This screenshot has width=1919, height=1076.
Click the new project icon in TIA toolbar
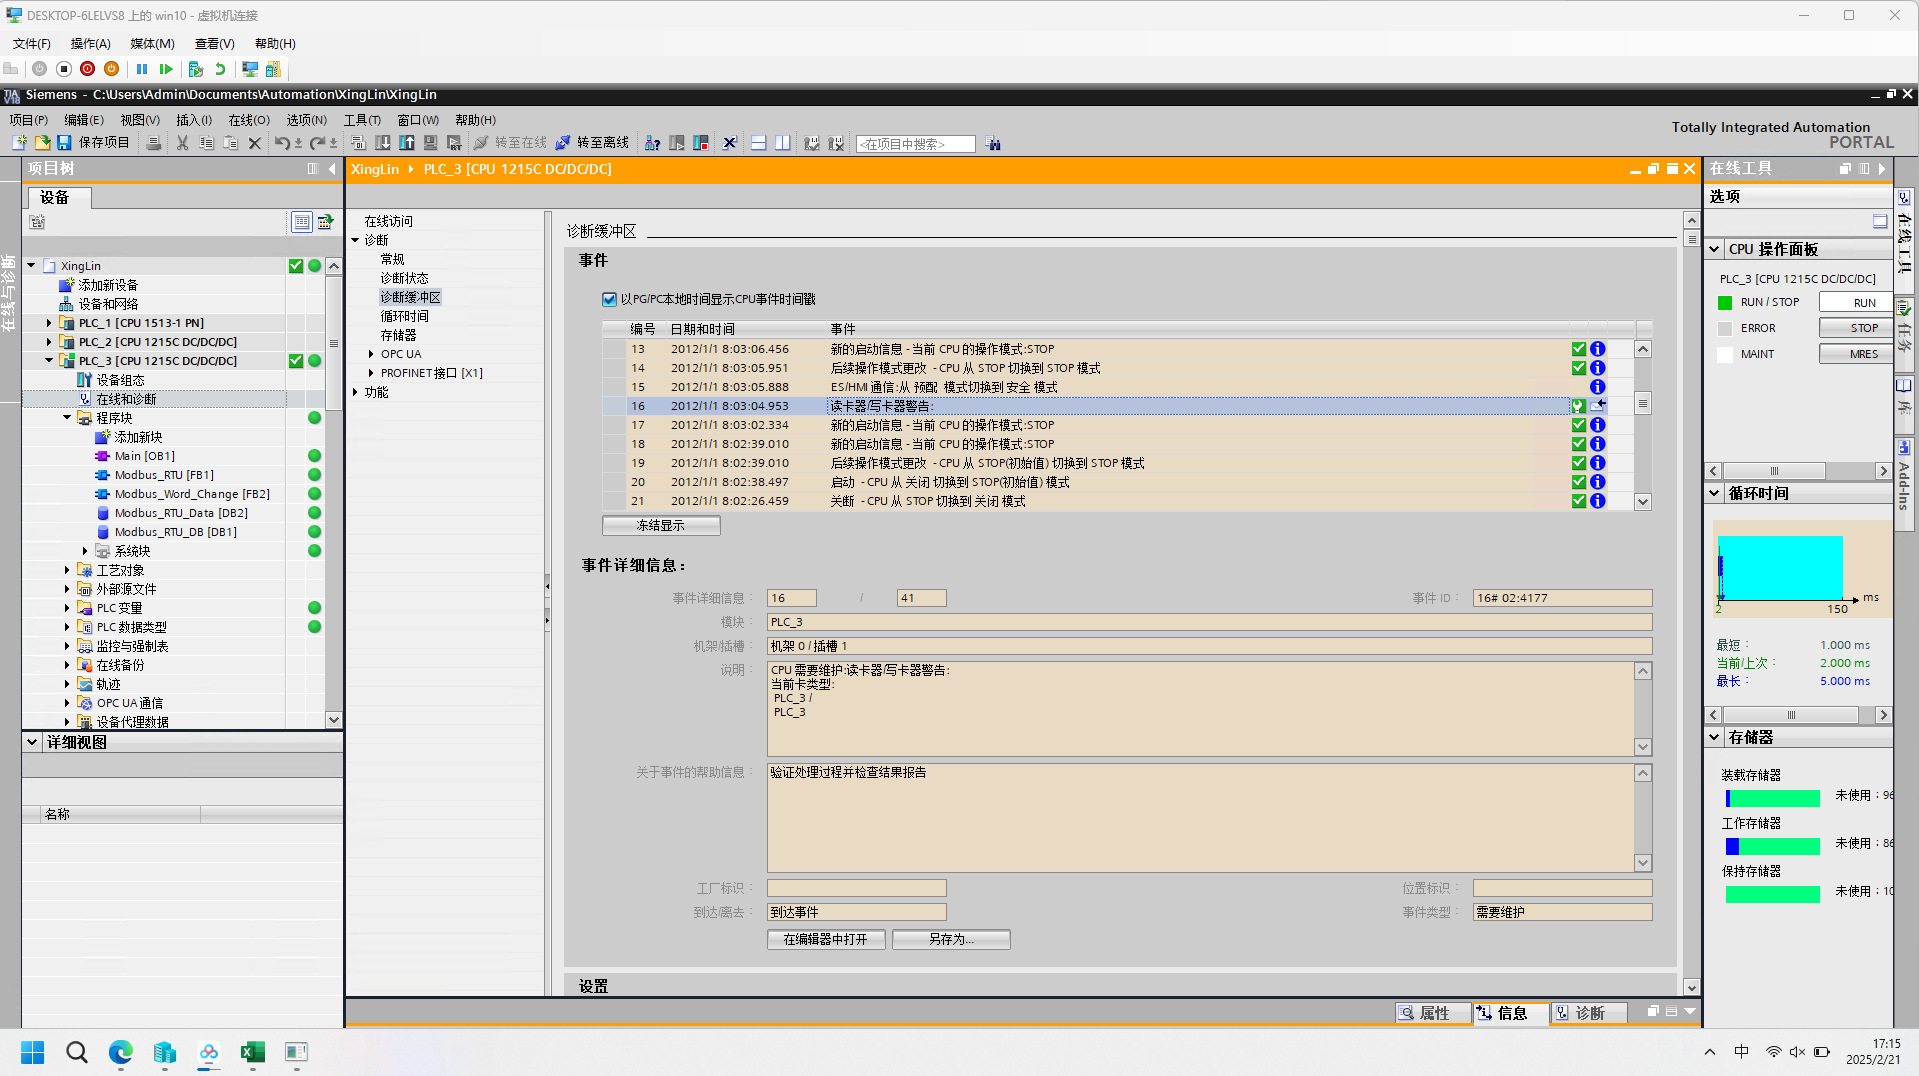[19, 143]
